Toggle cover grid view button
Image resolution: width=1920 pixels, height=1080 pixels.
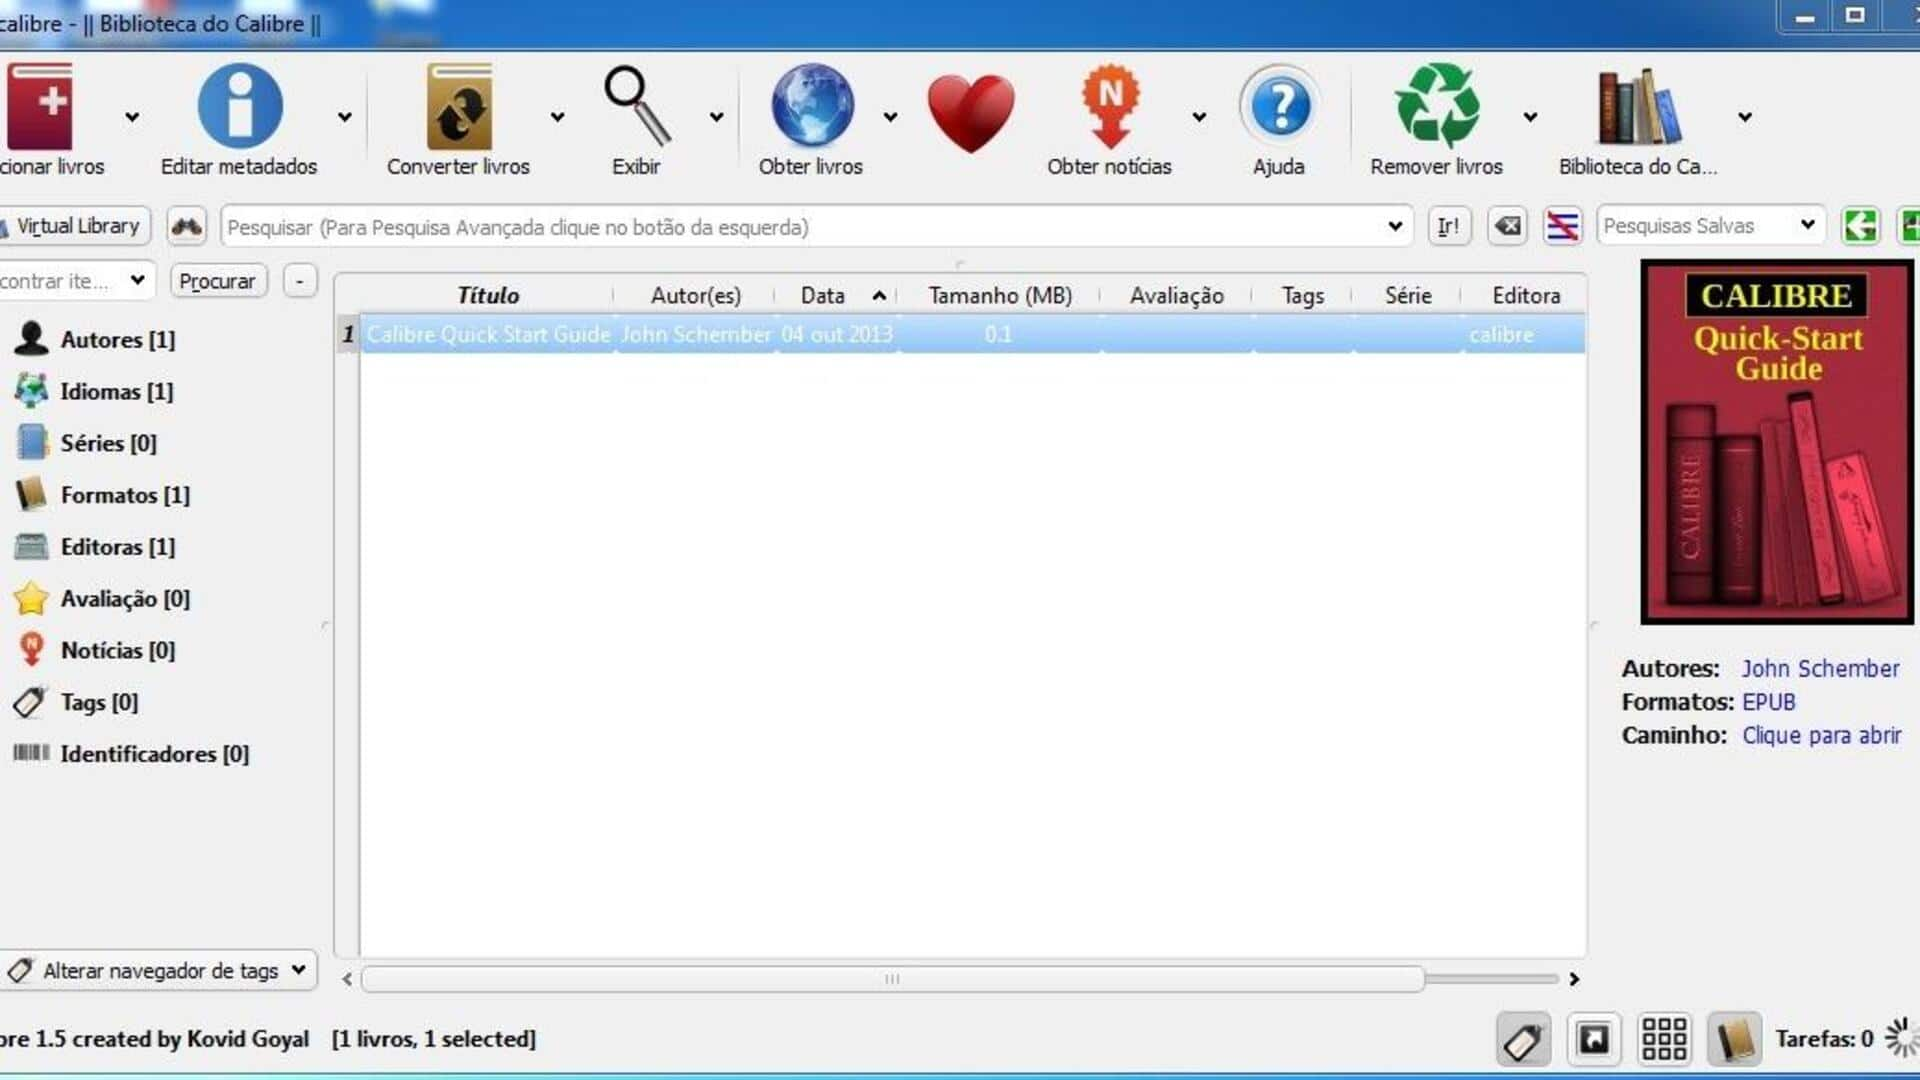point(1665,1040)
